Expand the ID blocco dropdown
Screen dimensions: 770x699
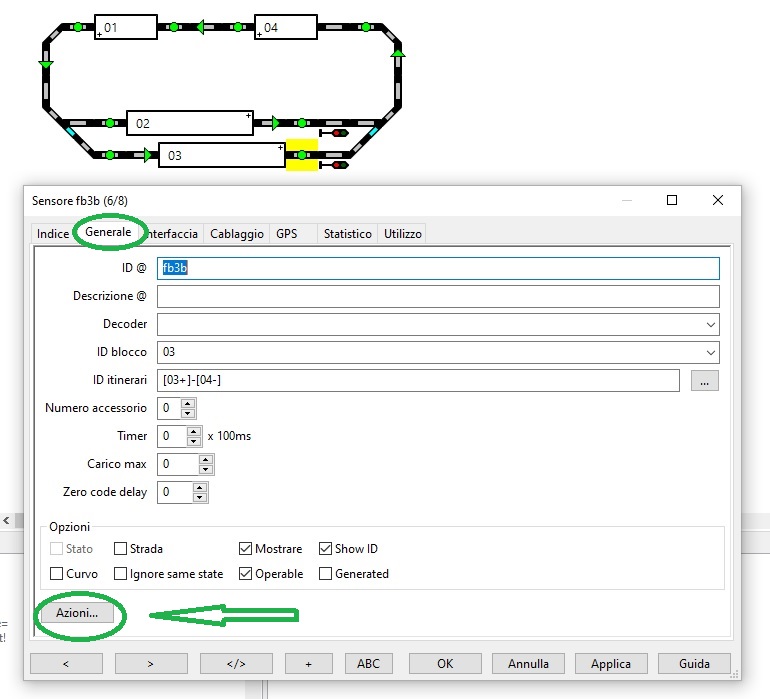(710, 353)
